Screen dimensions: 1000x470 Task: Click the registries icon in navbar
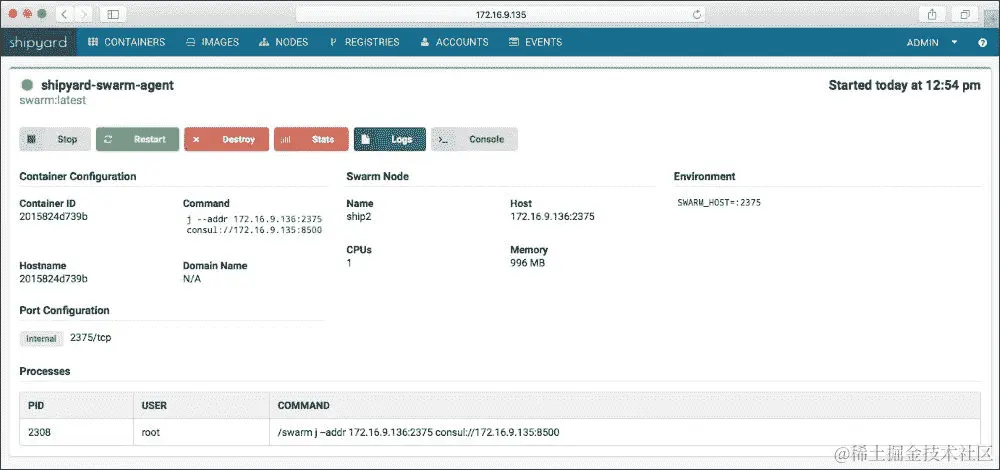(333, 43)
